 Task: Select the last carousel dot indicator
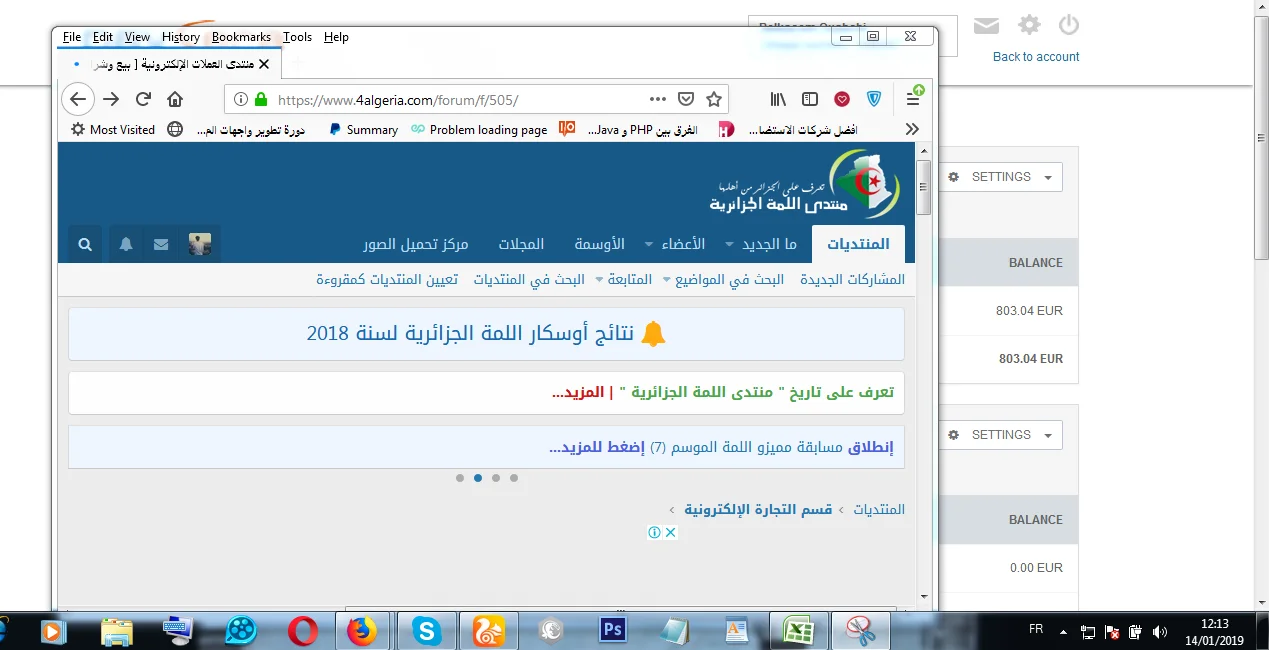tap(514, 478)
